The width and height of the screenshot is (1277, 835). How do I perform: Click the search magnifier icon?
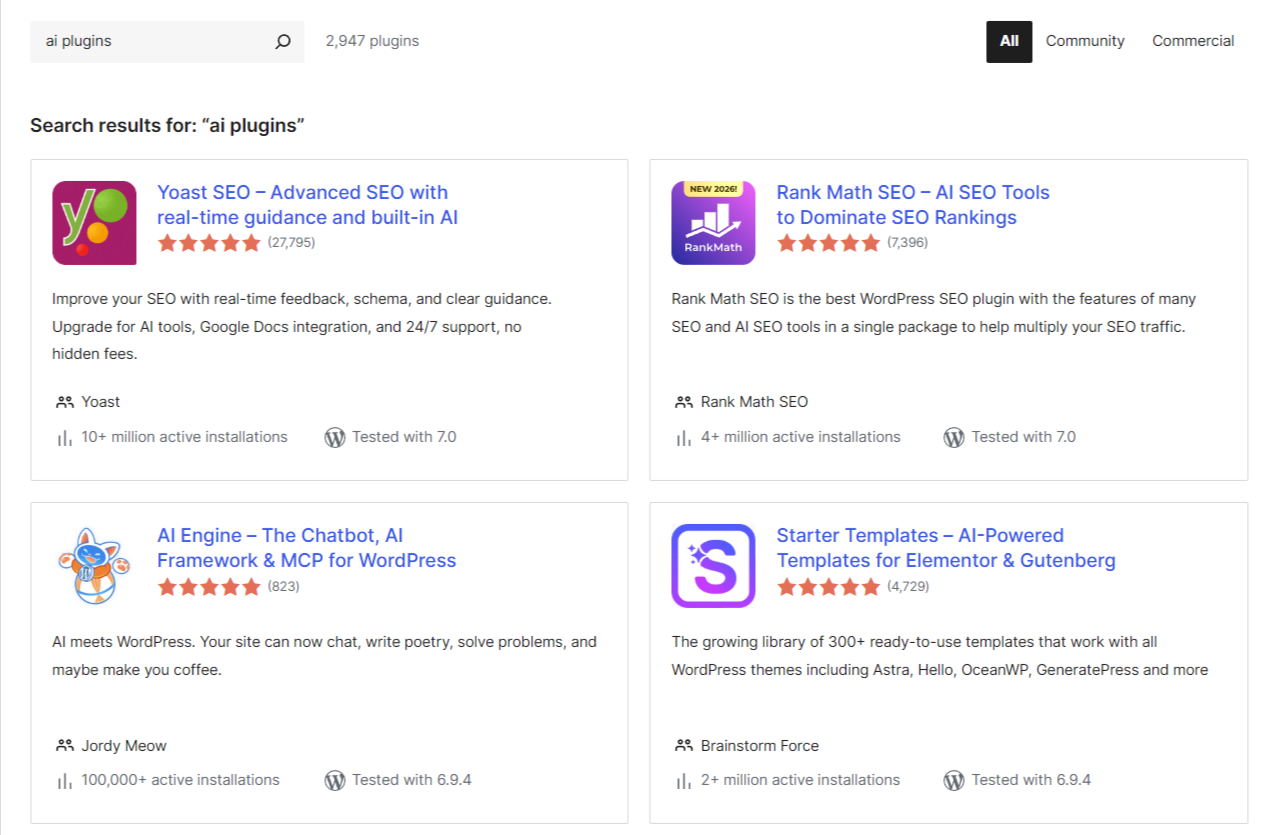pos(283,41)
